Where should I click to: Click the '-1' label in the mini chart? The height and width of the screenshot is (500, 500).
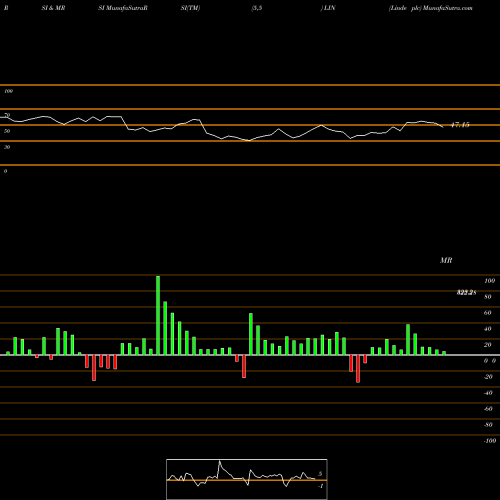tap(321, 486)
